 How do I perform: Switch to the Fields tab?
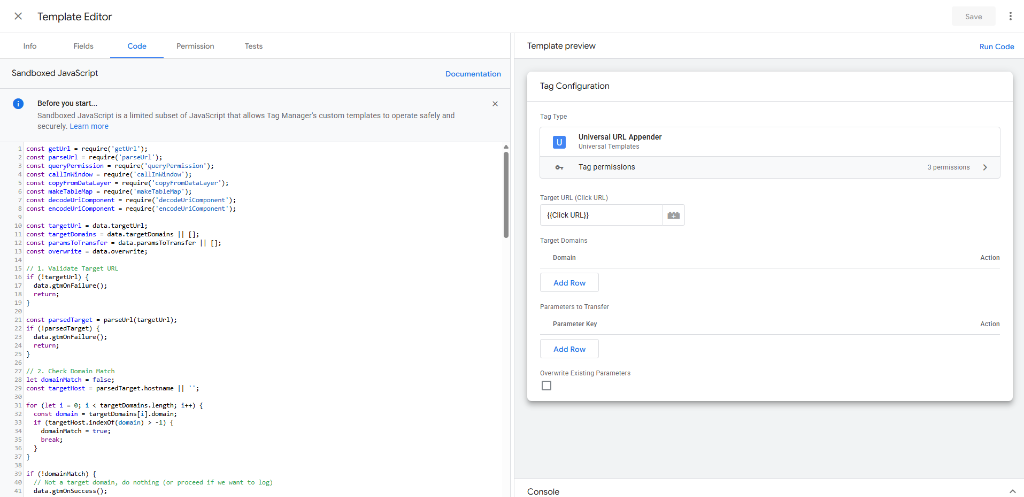pos(84,46)
